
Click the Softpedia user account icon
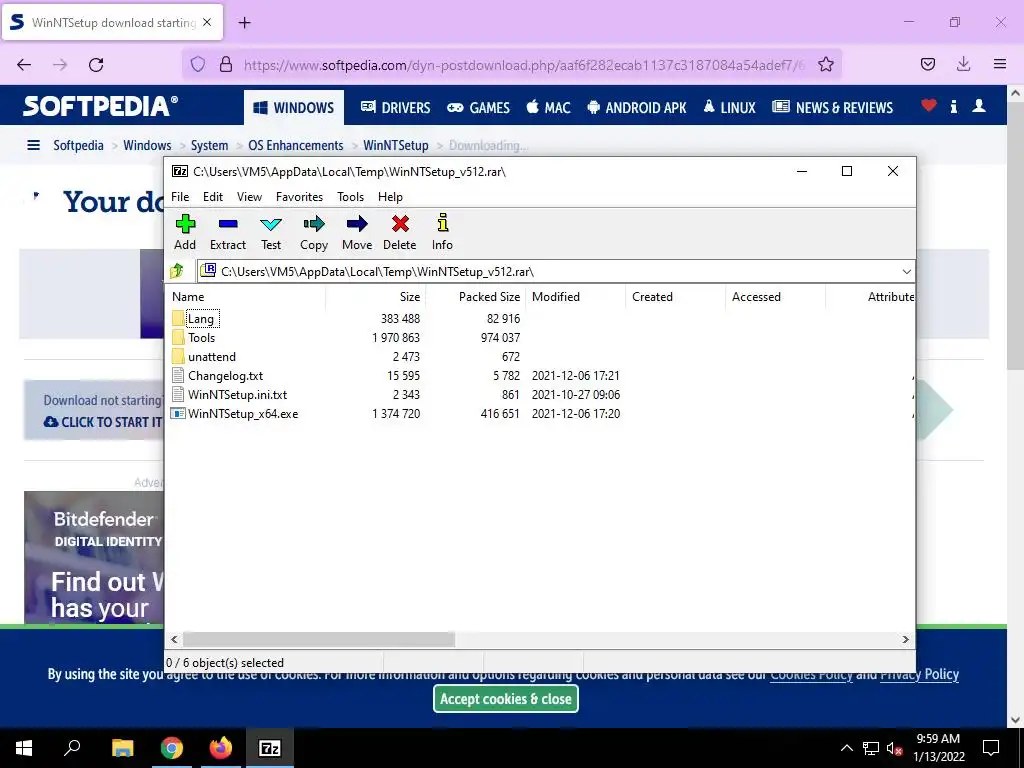click(x=979, y=106)
